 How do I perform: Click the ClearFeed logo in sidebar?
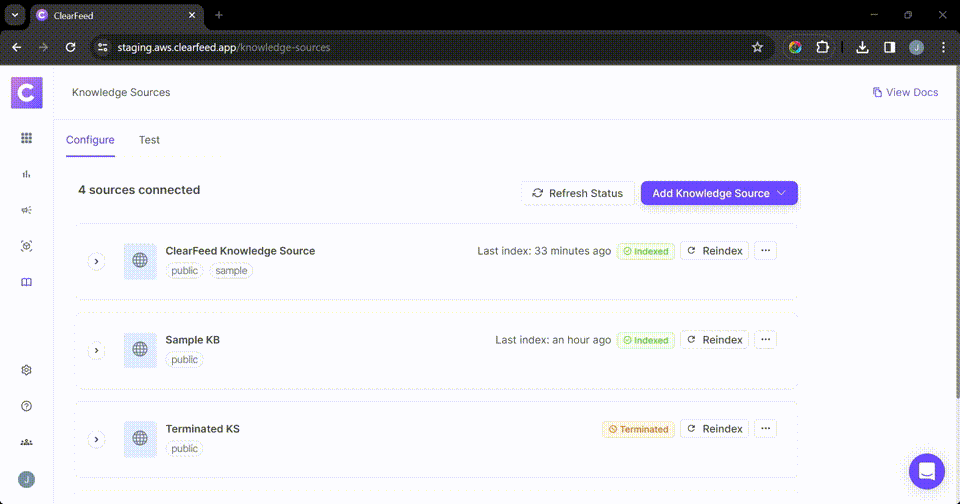[x=27, y=93]
